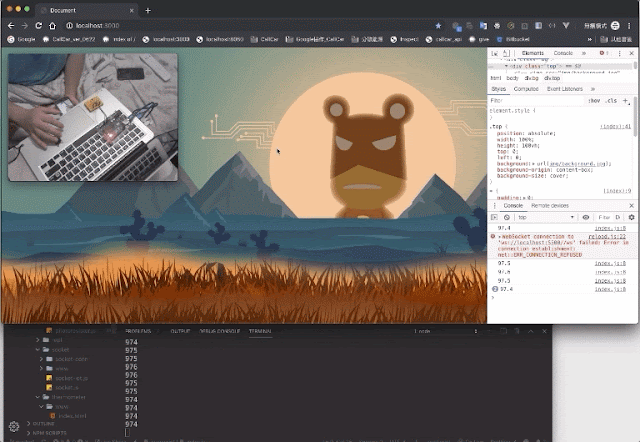This screenshot has height=442, width=640.
Task: Open DevTools customize three-dot menu
Action: click(x=620, y=53)
